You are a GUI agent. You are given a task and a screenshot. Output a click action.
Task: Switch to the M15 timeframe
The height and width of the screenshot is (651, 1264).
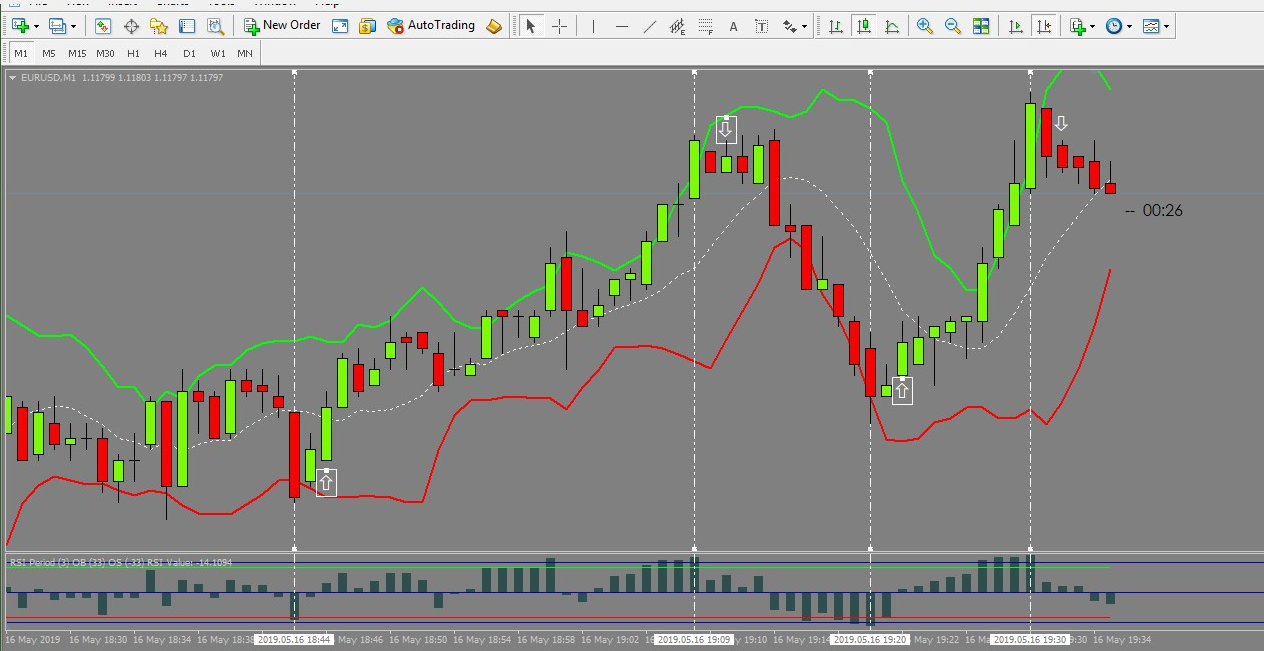point(77,53)
